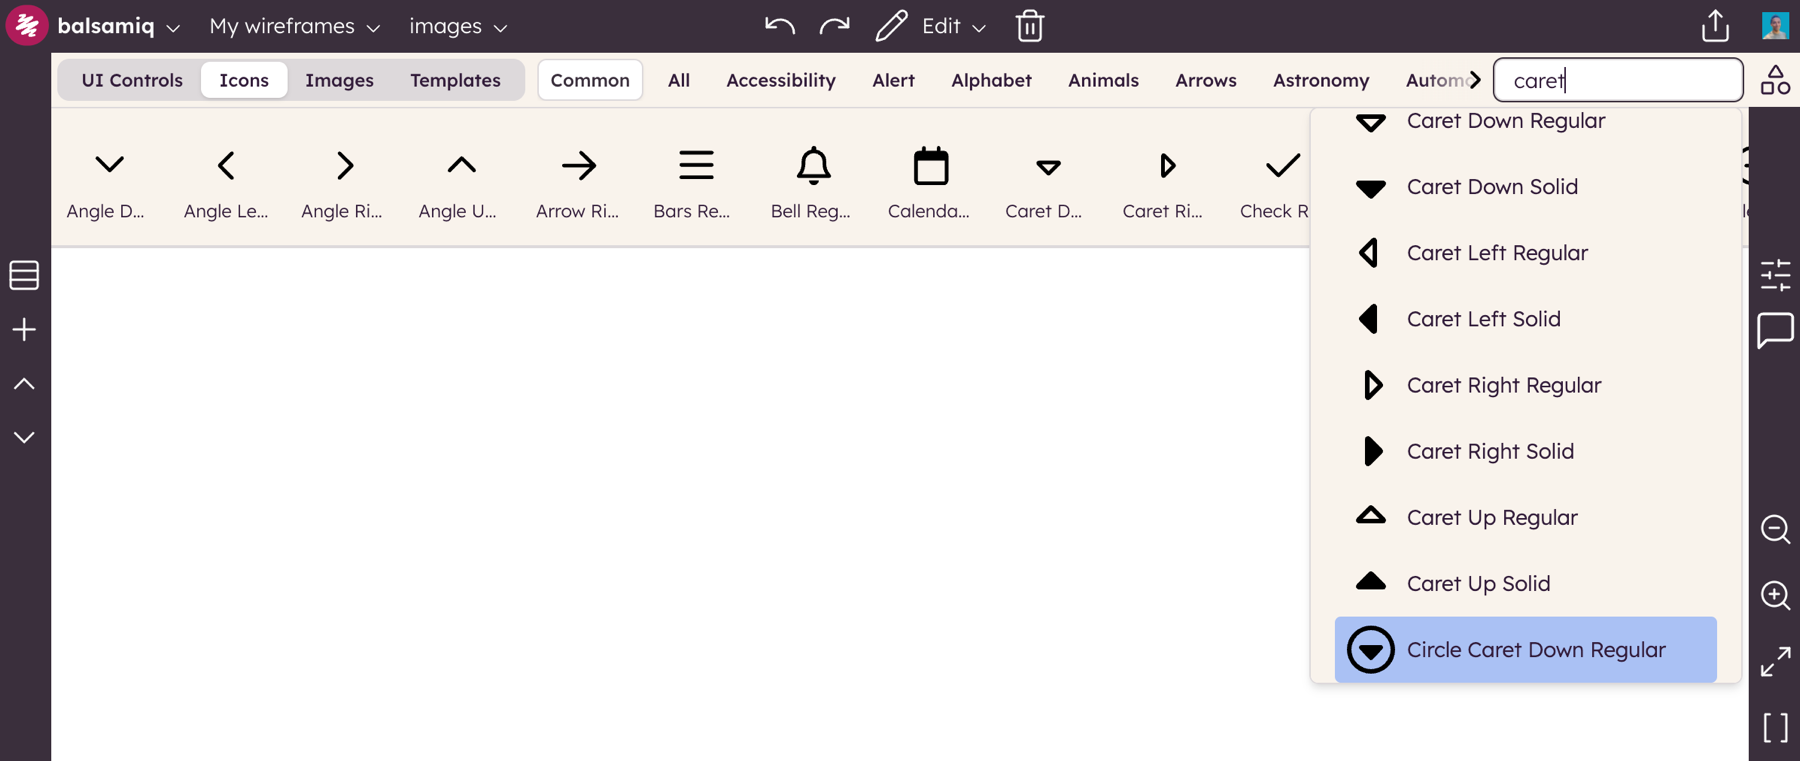This screenshot has width=1800, height=761.
Task: Click the trash delete icon
Action: pyautogui.click(x=1030, y=26)
